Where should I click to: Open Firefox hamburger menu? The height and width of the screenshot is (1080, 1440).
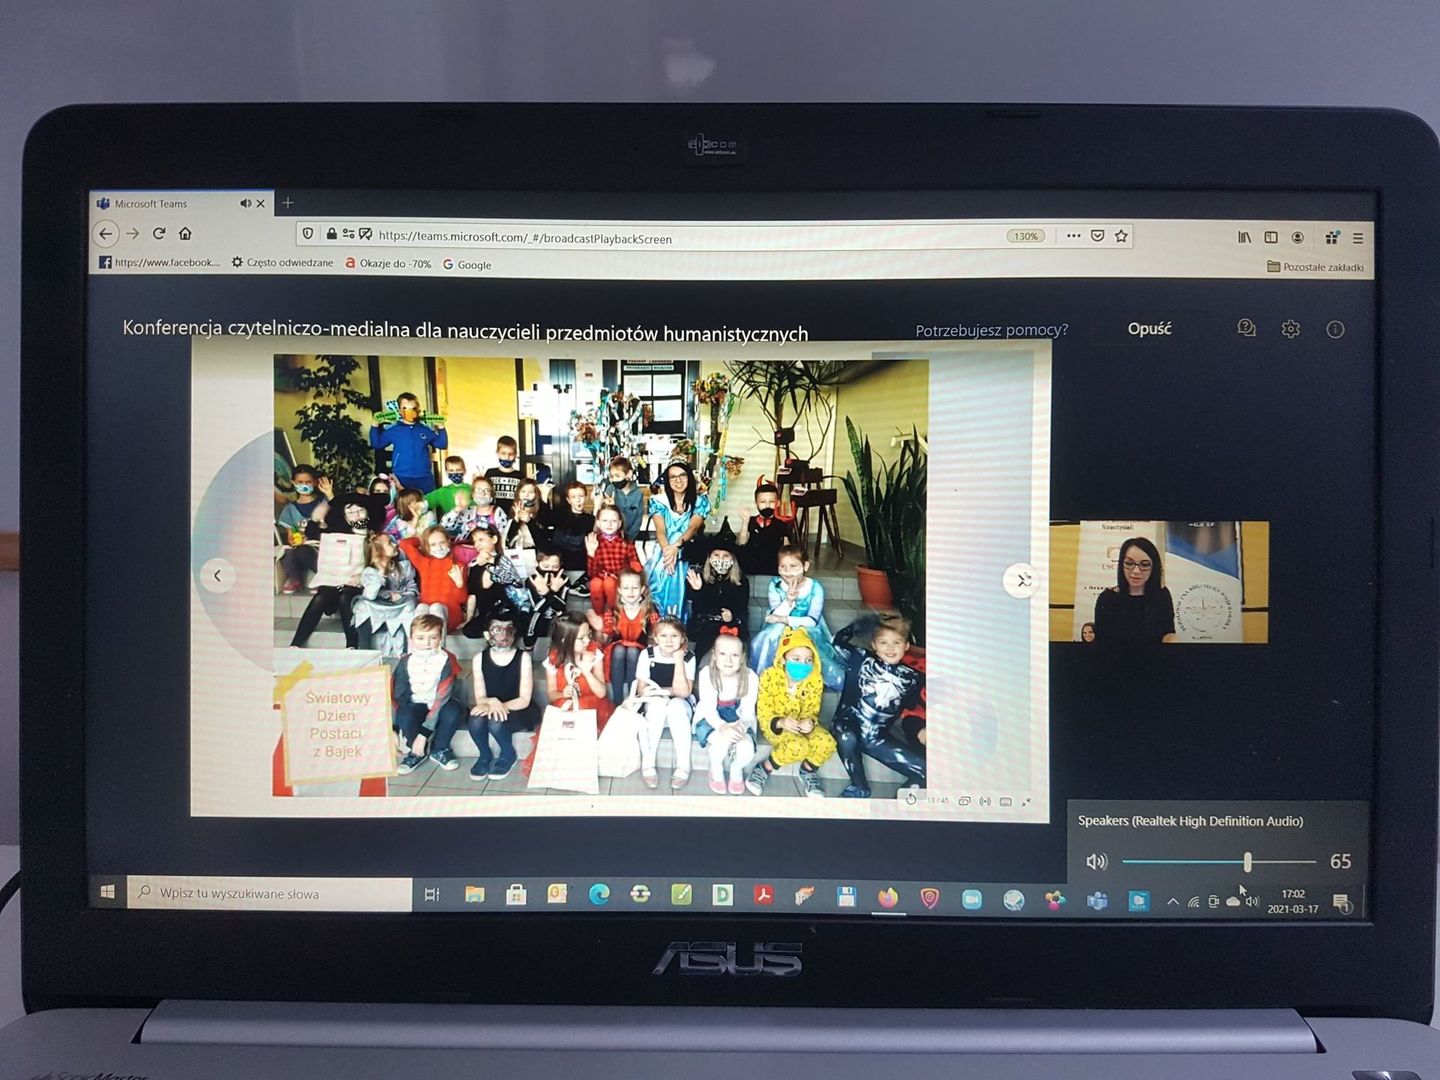coord(1358,238)
